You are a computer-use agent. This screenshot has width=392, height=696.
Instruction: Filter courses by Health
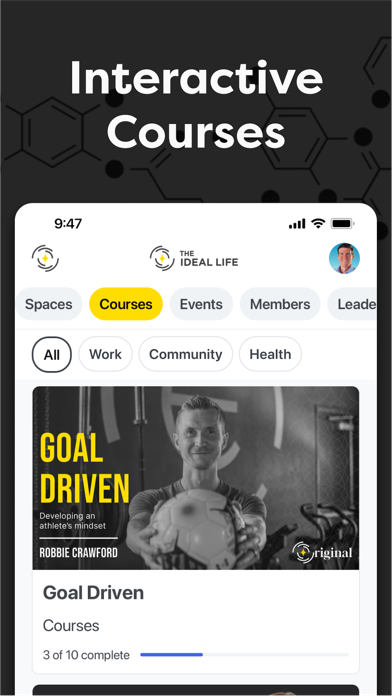[x=270, y=354]
